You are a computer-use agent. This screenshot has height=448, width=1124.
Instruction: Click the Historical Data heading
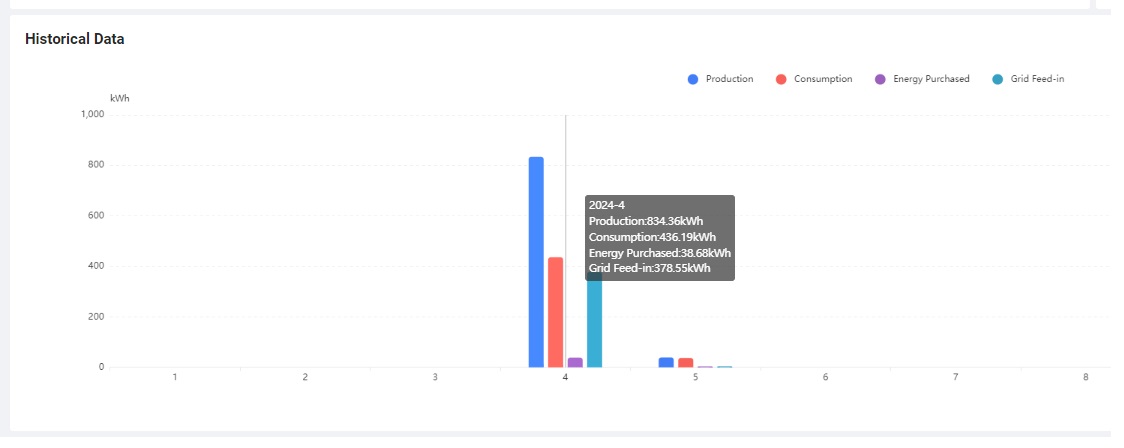tap(75, 39)
